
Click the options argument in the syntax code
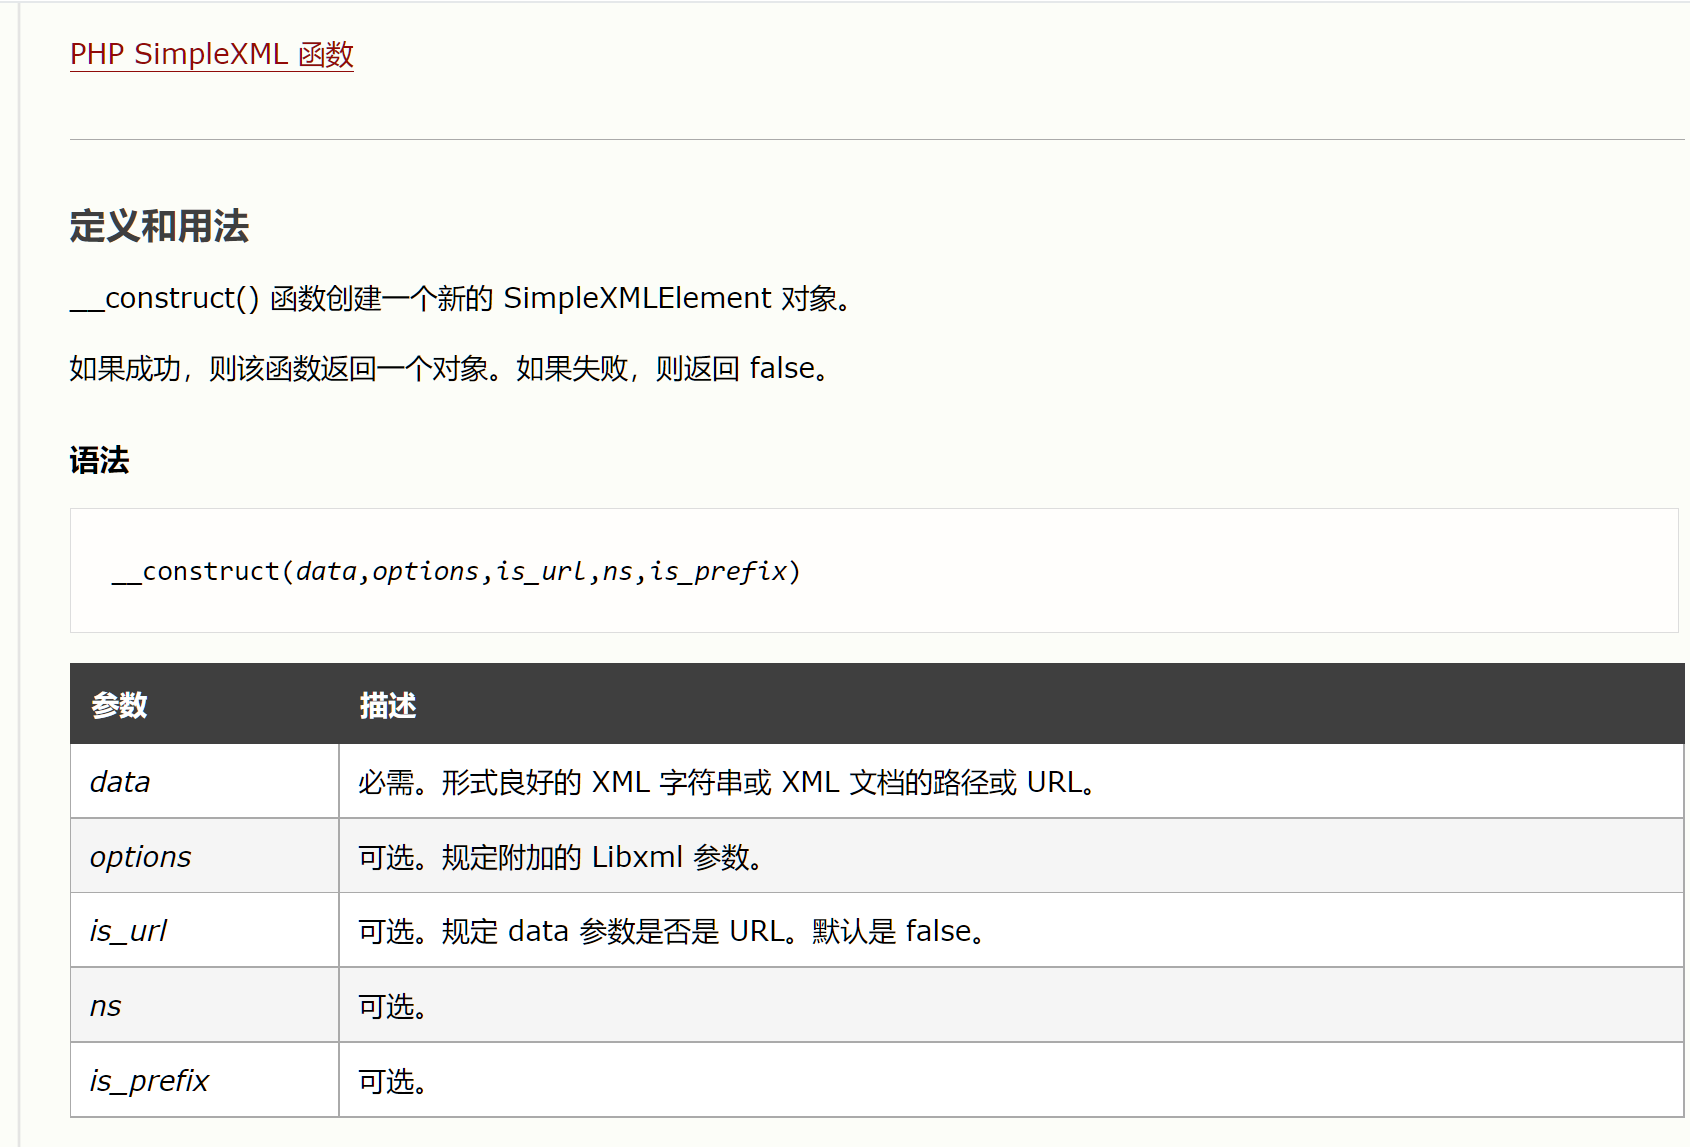425,571
